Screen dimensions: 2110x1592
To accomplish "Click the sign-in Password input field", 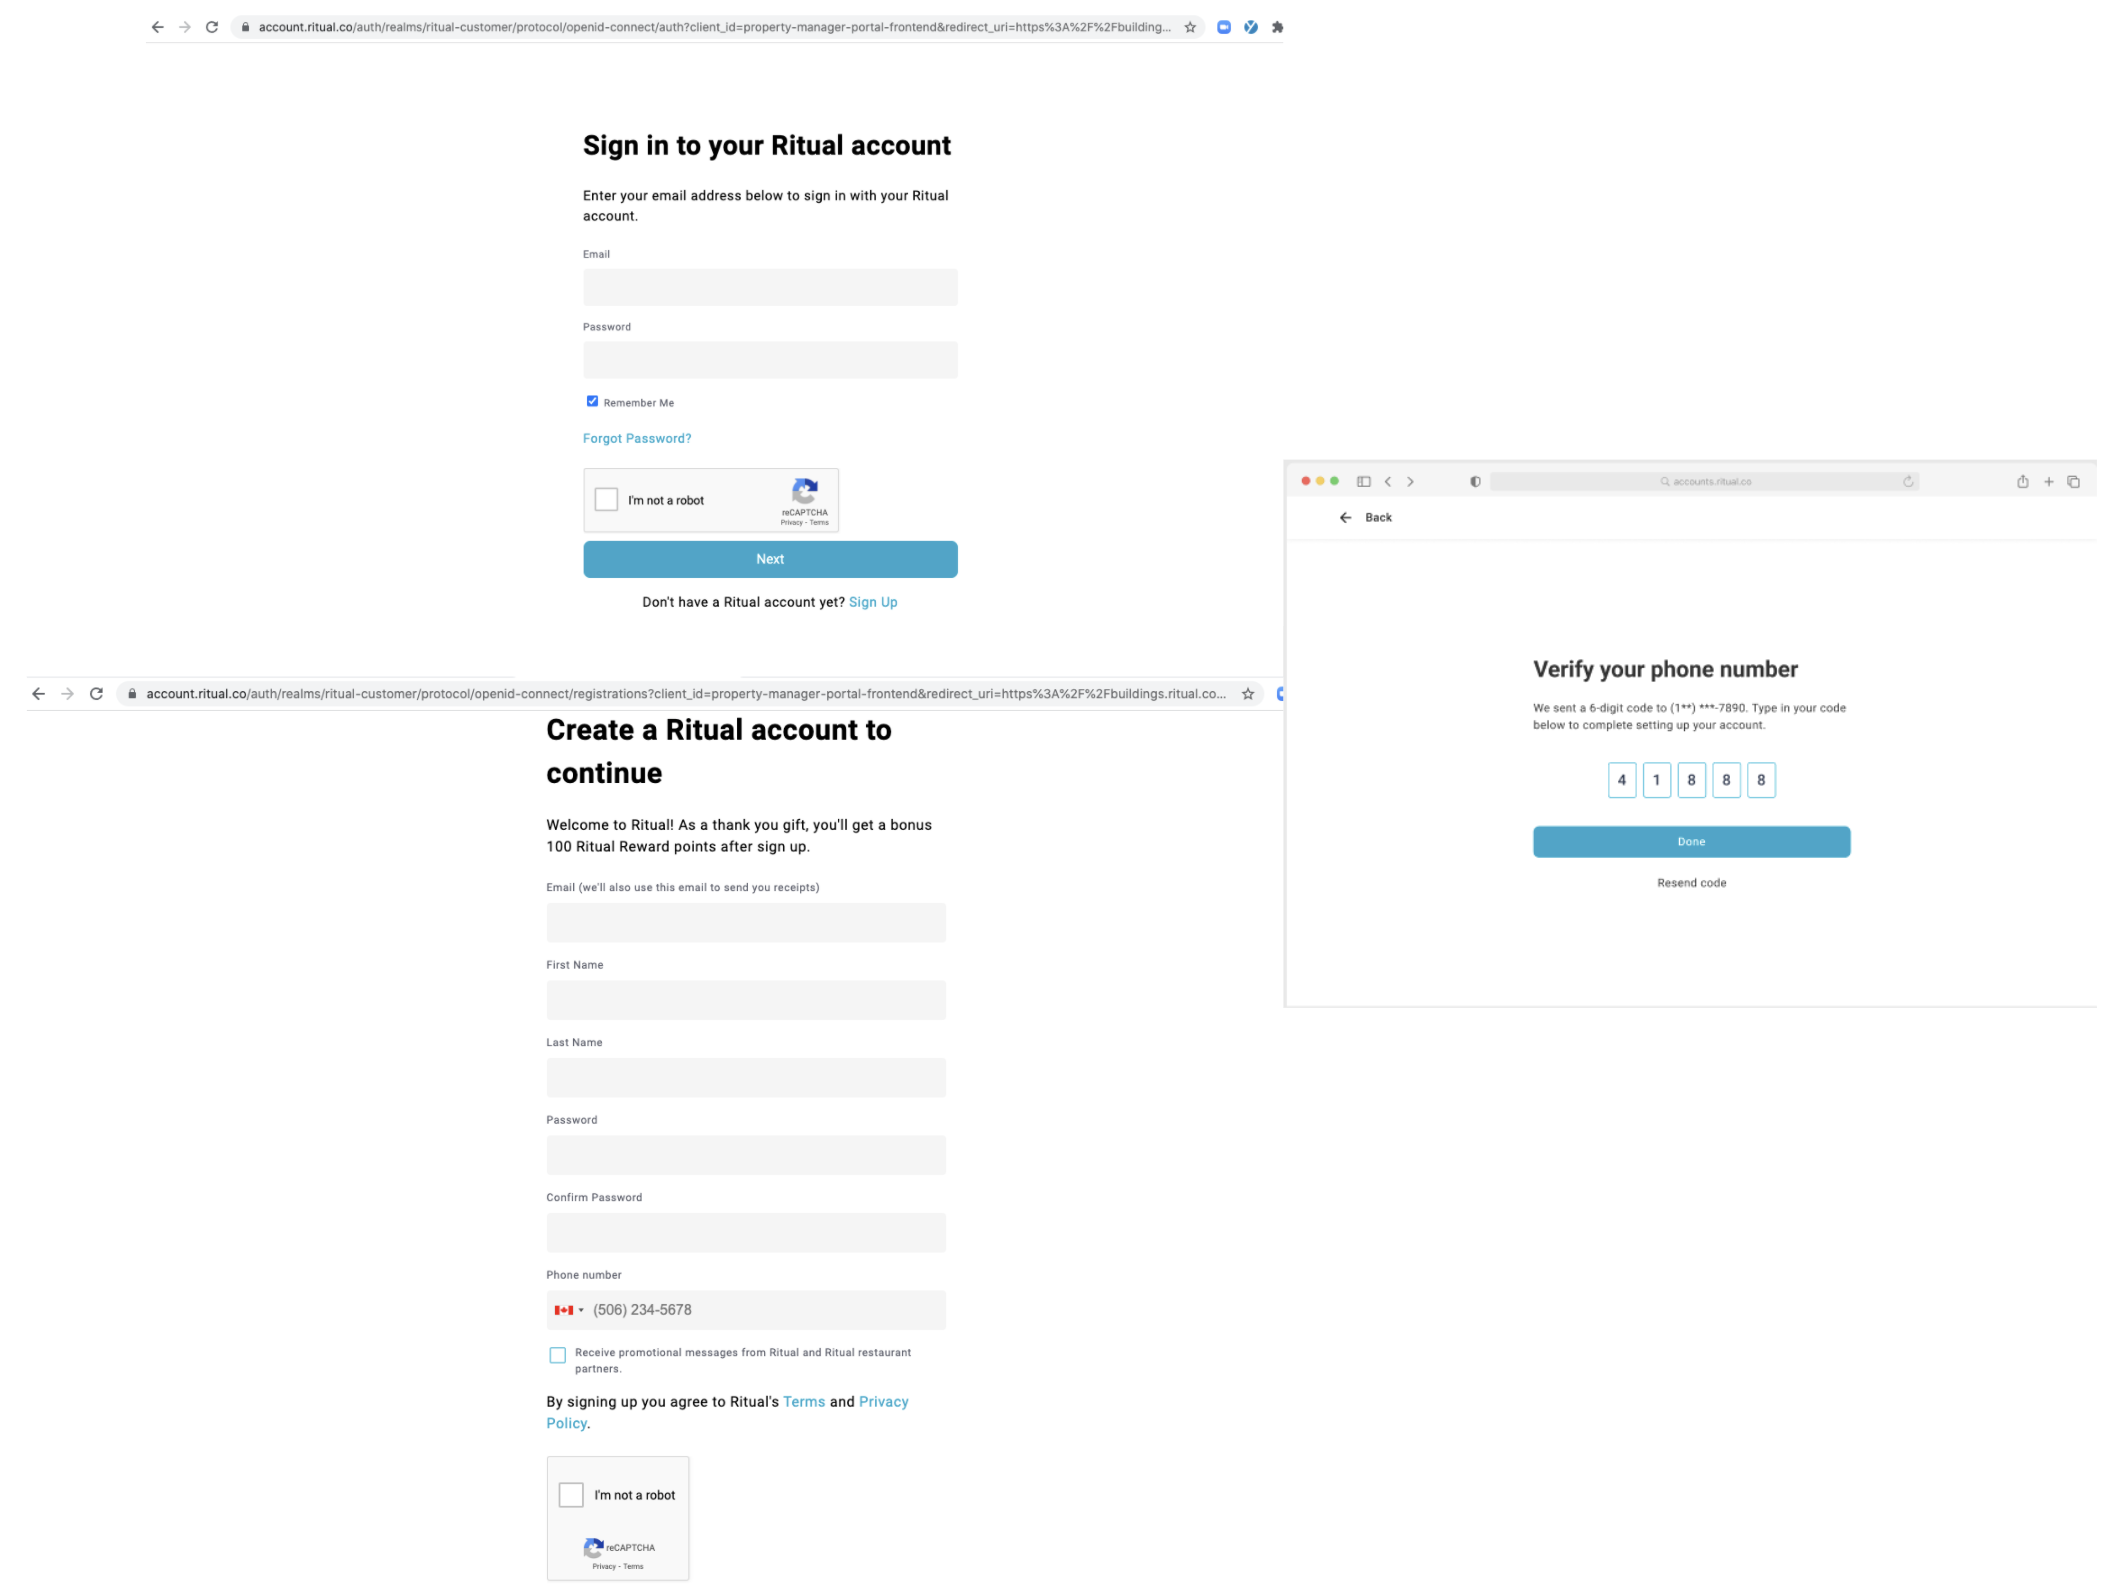I will coord(770,360).
